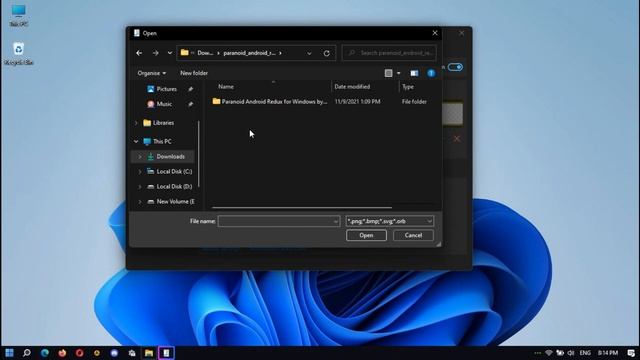This screenshot has height=360, width=640.
Task: Sort by the Date modified column header
Action: pyautogui.click(x=352, y=87)
